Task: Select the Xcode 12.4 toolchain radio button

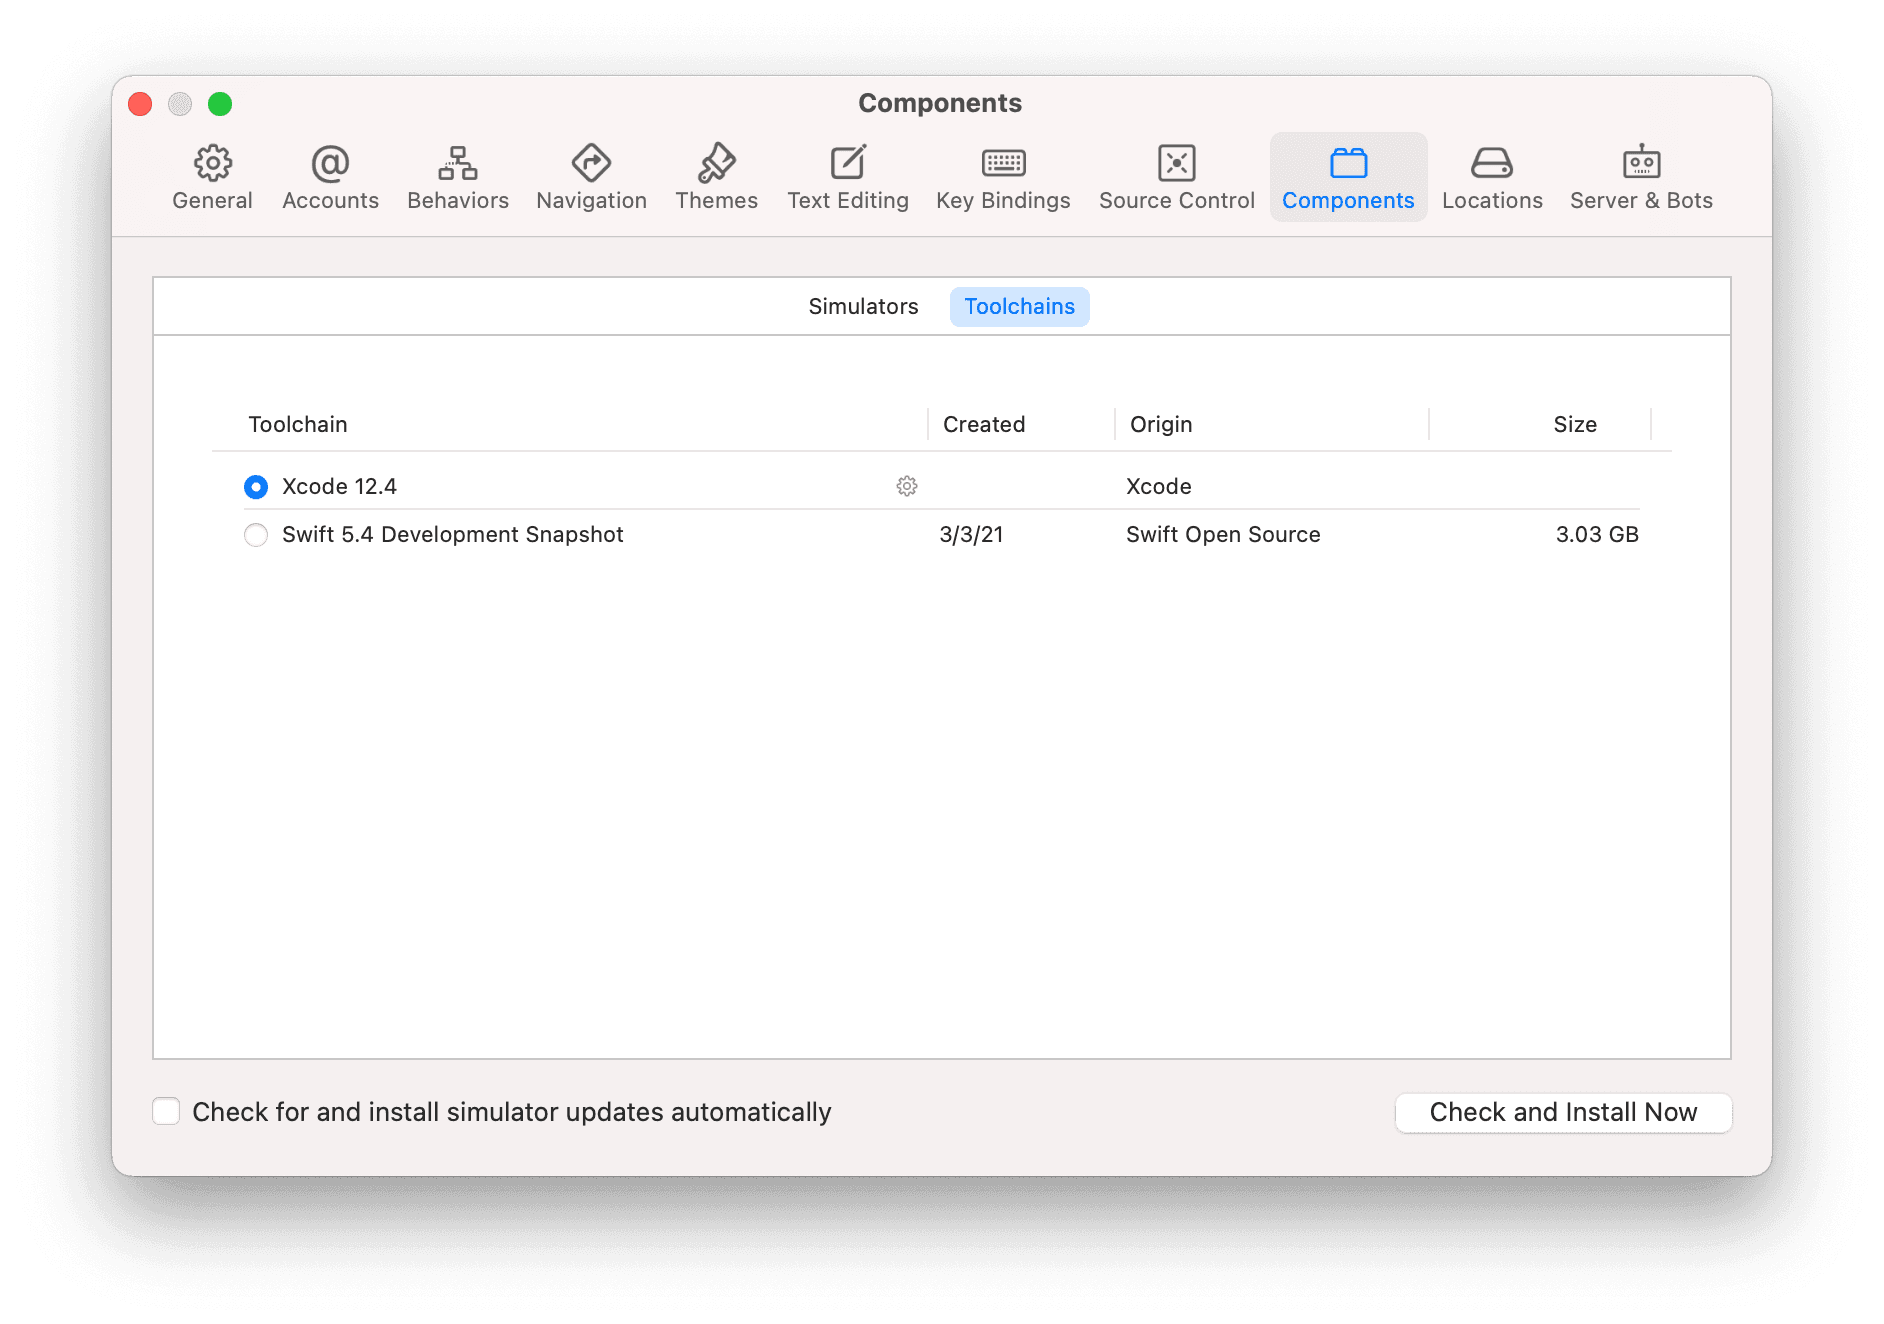Action: point(256,486)
